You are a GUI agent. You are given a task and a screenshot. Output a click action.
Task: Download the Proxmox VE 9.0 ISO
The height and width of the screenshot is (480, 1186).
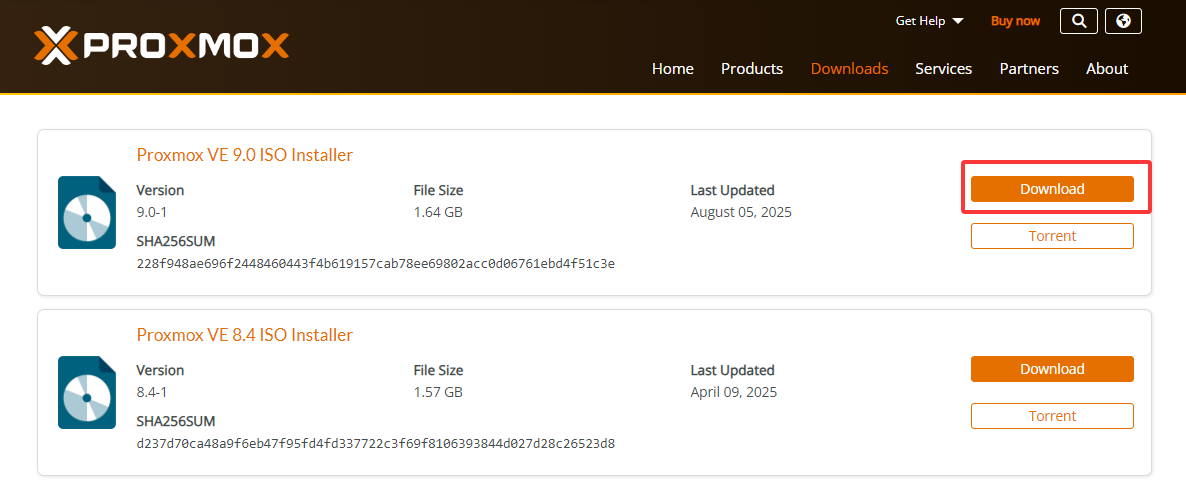pos(1052,189)
